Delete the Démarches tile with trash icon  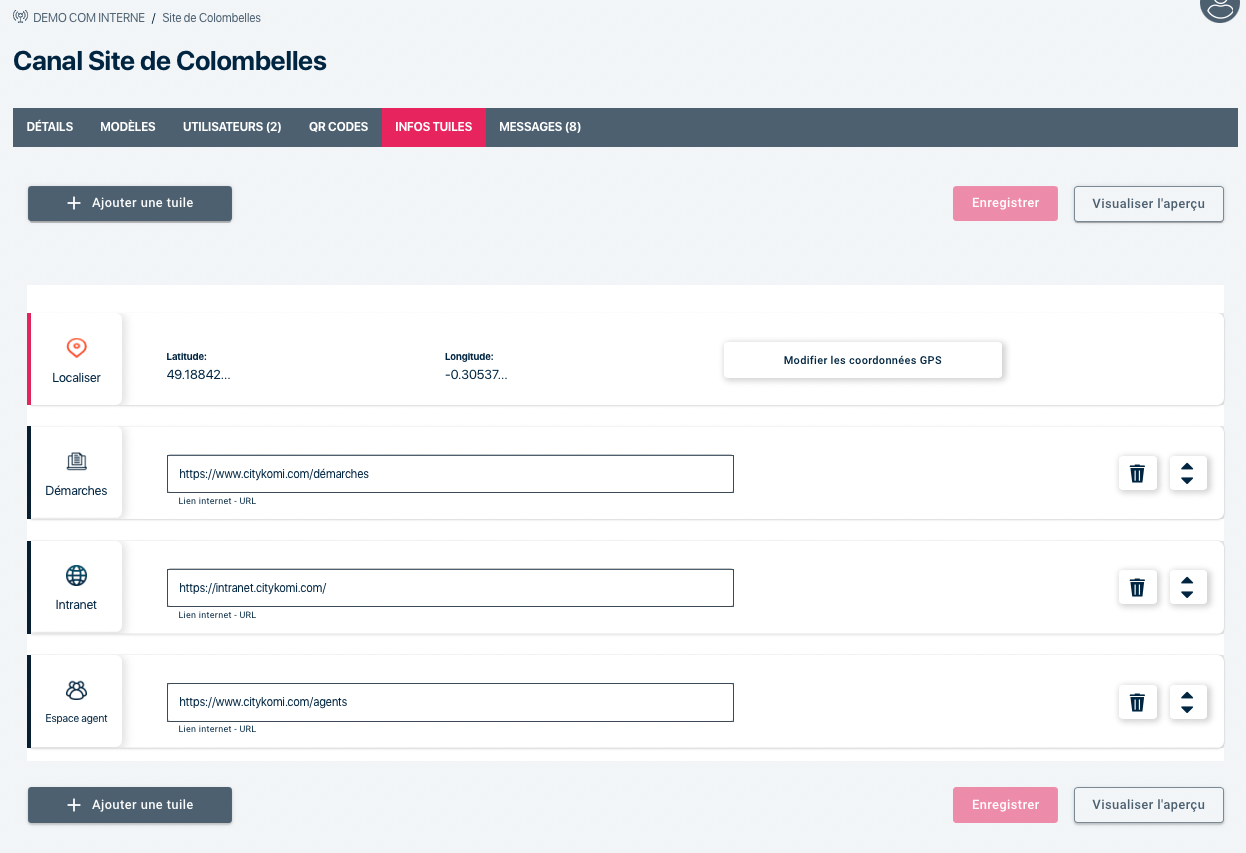1137,474
